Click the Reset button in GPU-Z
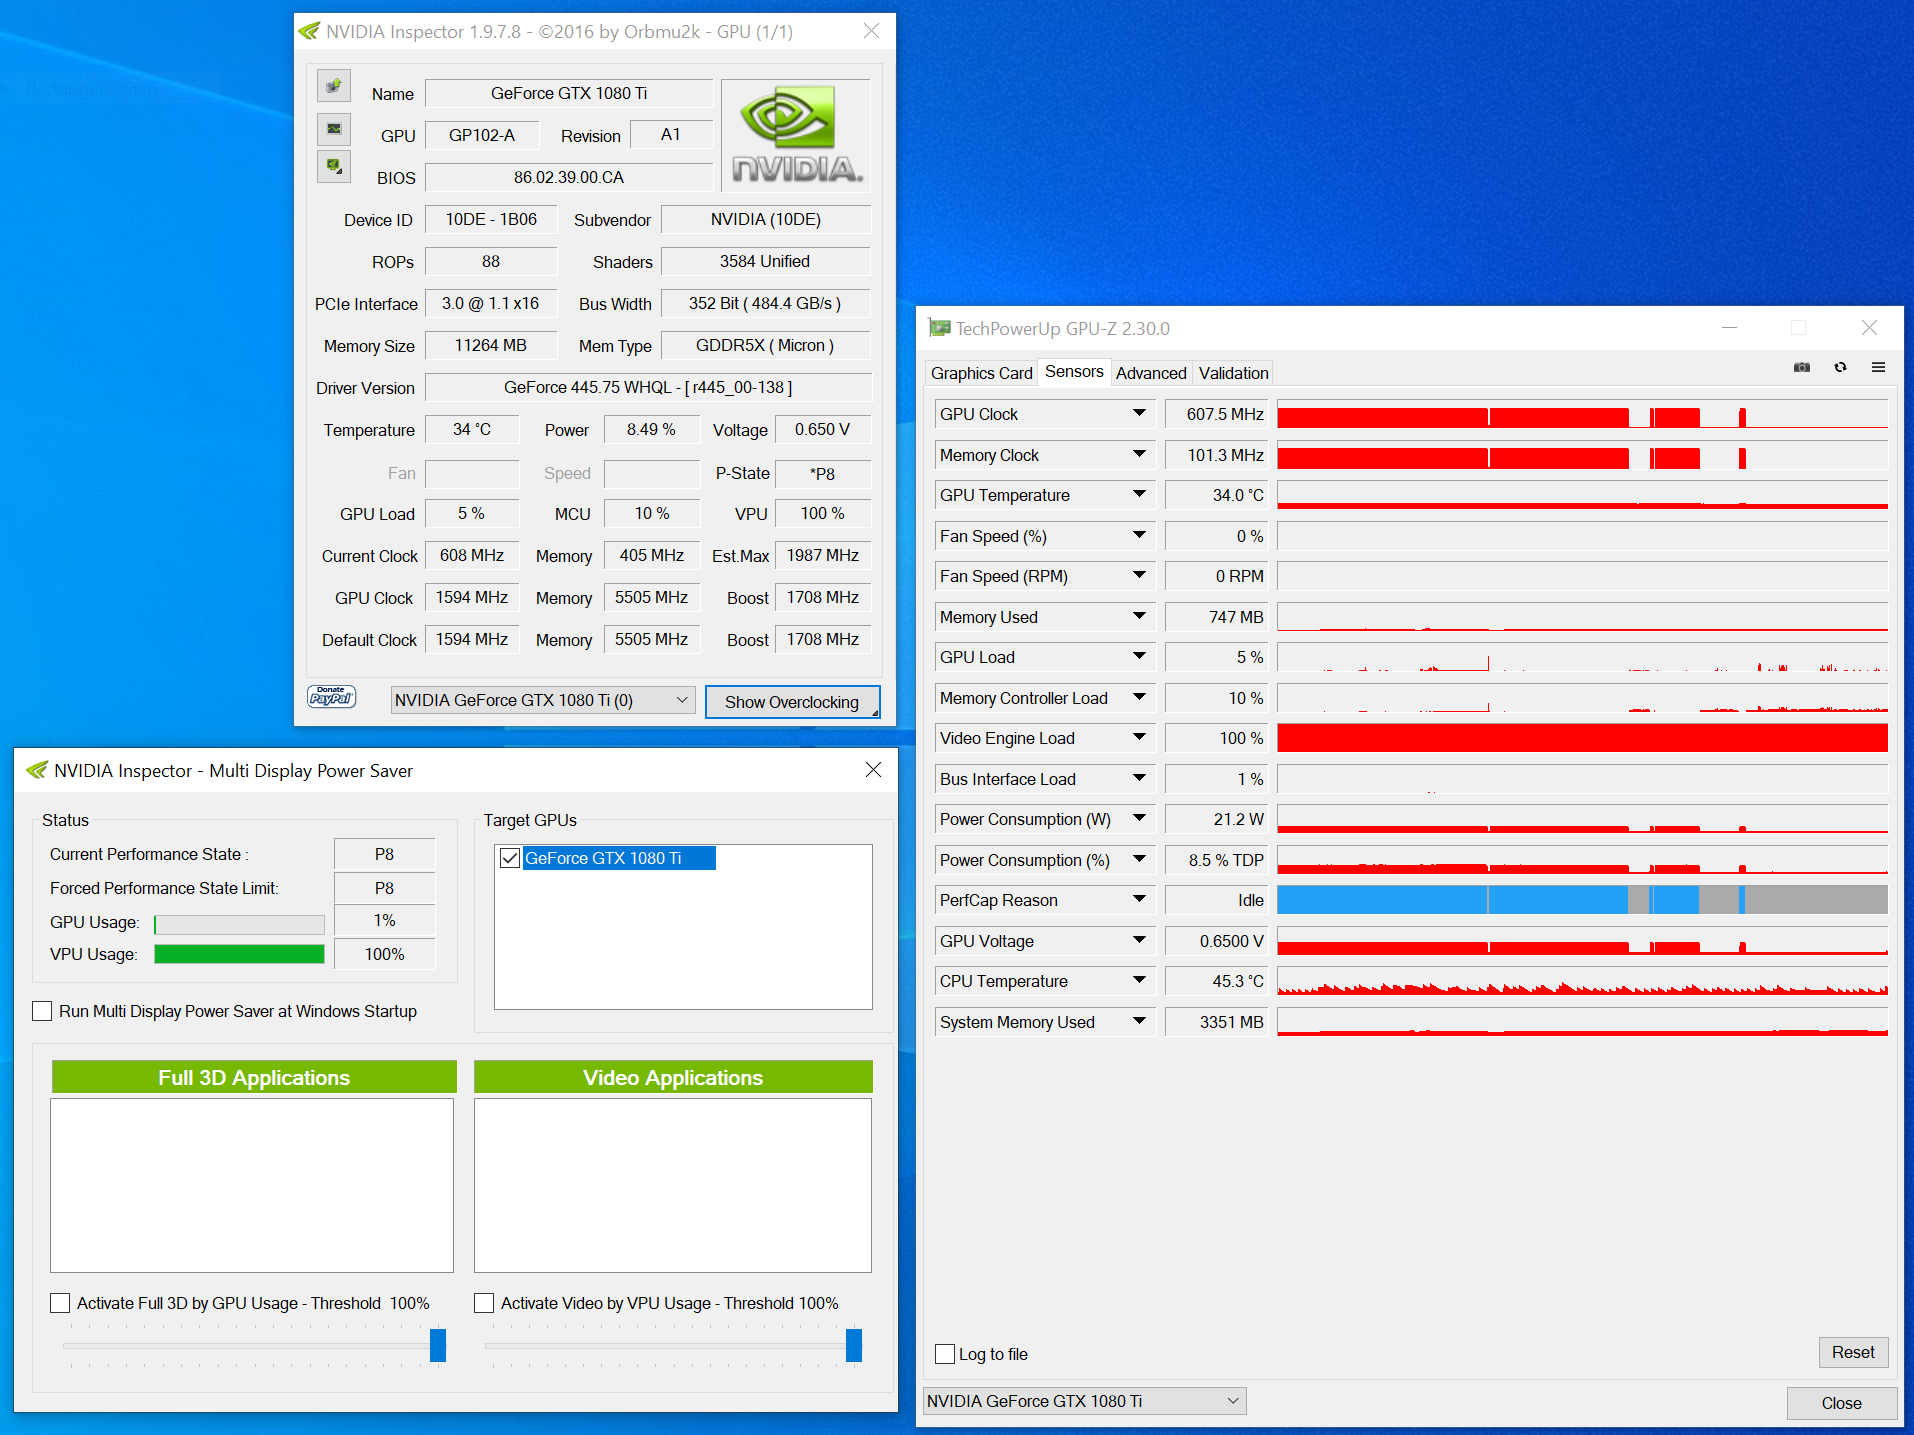The width and height of the screenshot is (1914, 1435). click(x=1853, y=1352)
